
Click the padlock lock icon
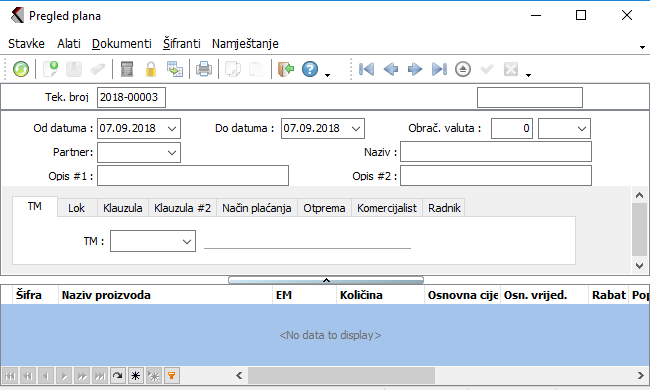[x=151, y=69]
